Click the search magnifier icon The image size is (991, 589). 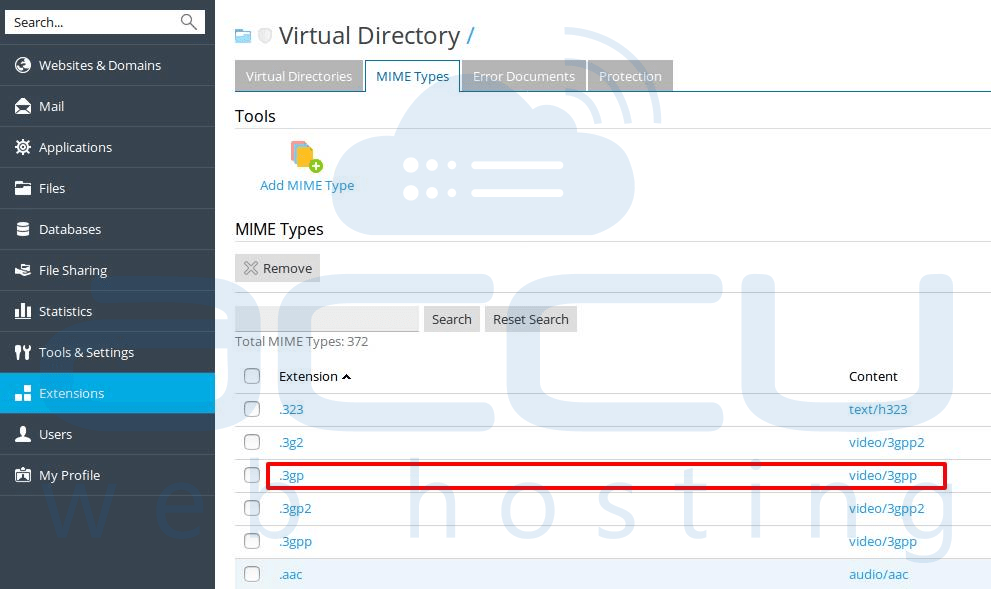pyautogui.click(x=190, y=21)
